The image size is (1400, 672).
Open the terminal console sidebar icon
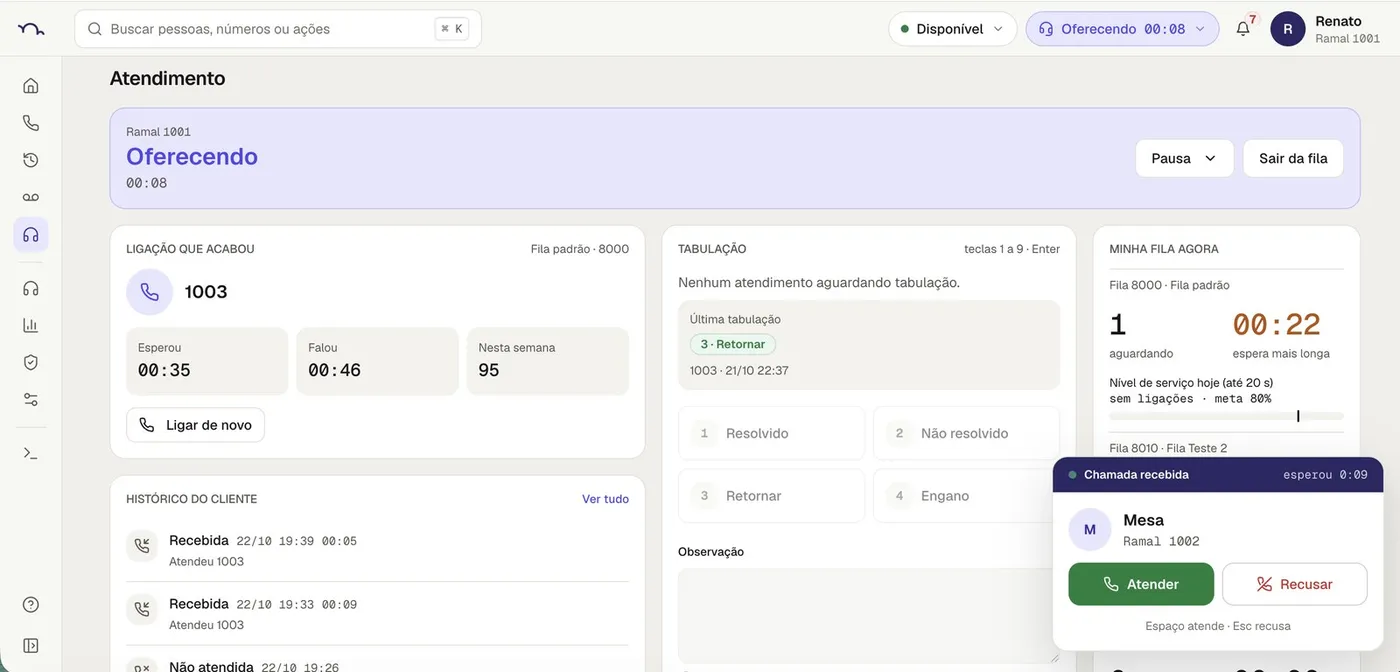[x=31, y=453]
